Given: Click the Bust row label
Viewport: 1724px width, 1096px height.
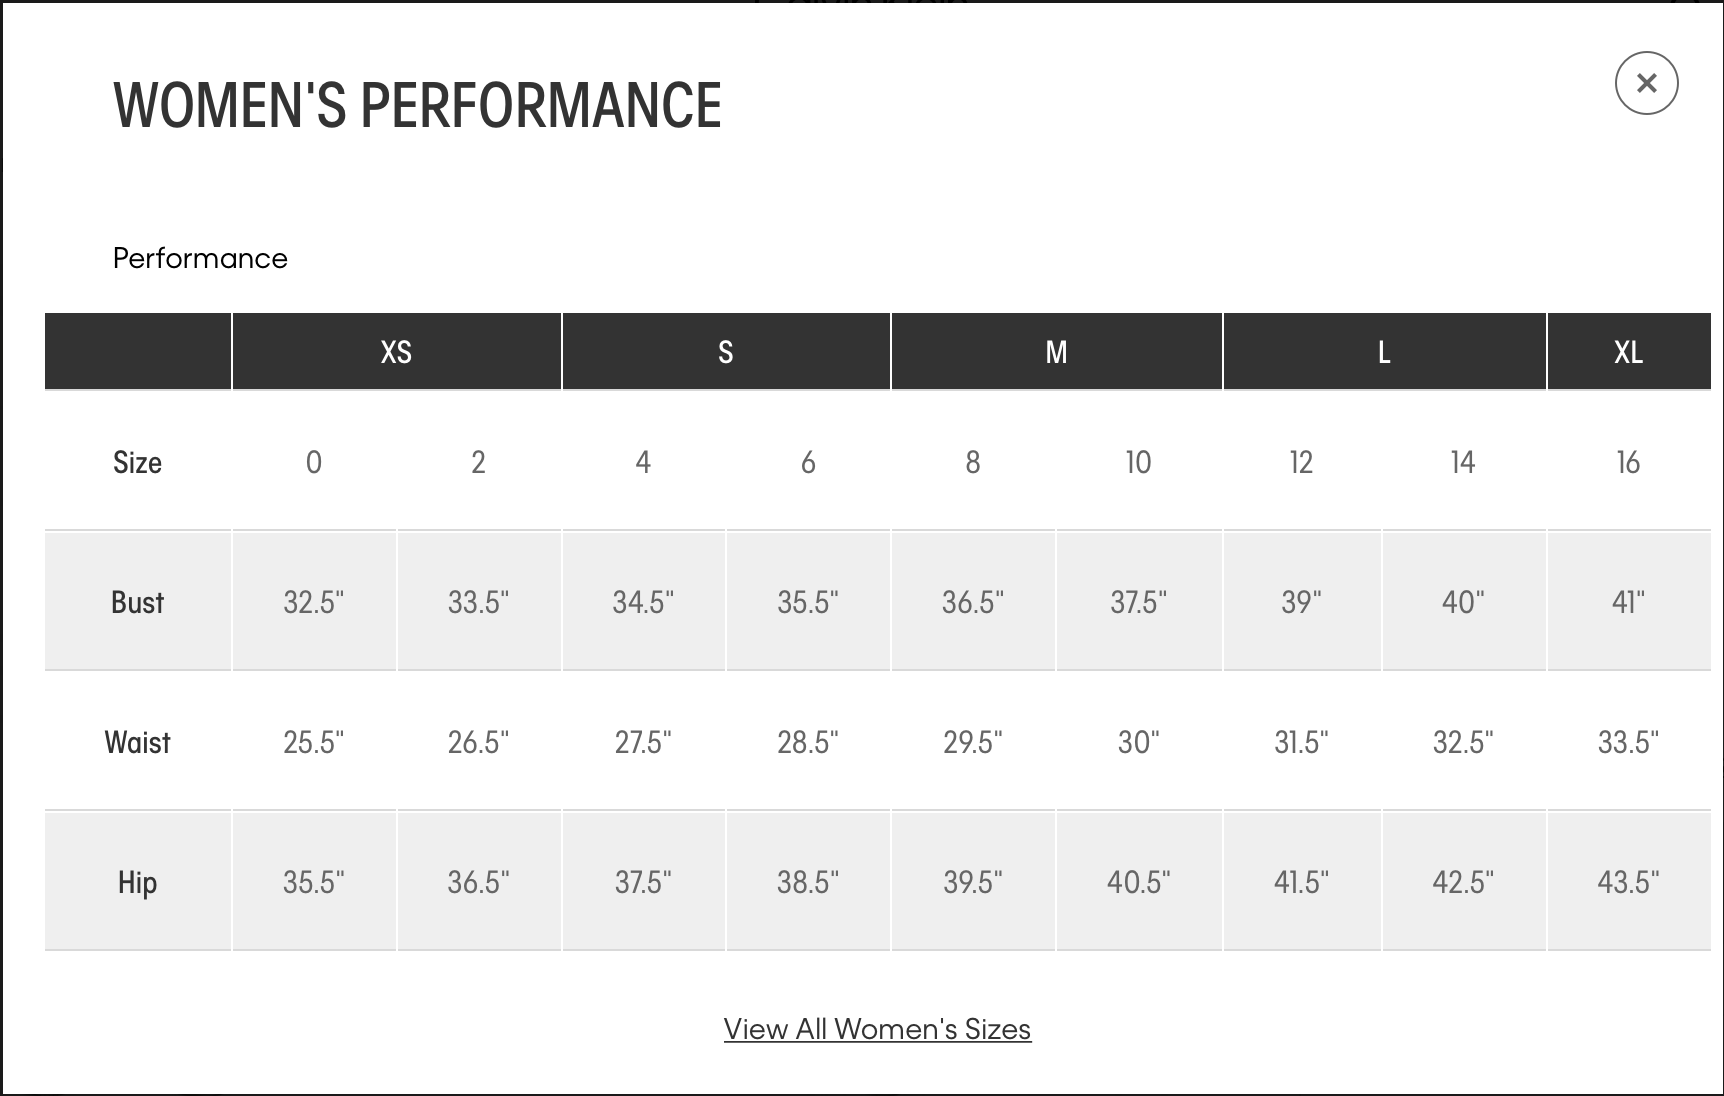Looking at the screenshot, I should coord(137,601).
